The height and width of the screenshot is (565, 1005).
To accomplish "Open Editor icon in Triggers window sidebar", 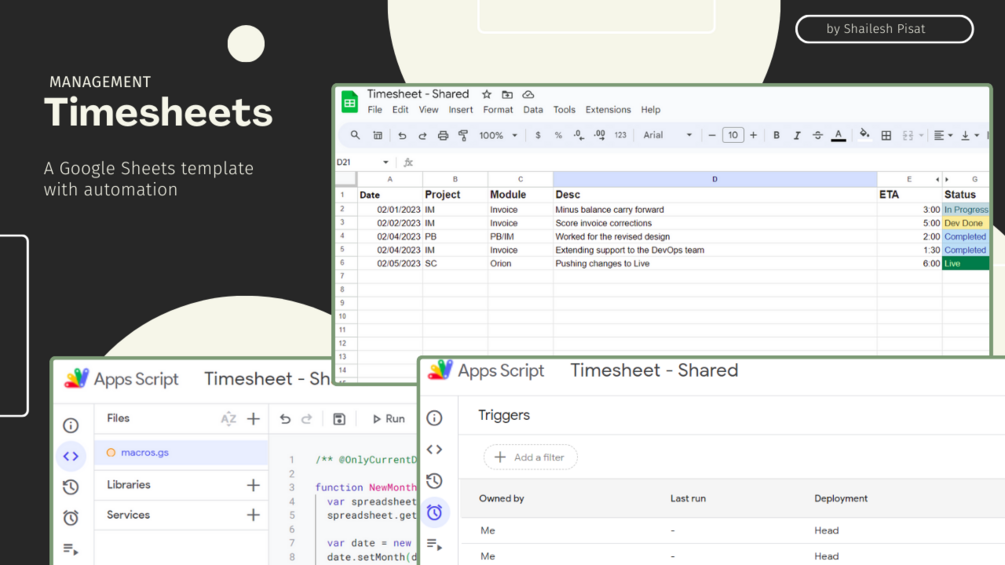I will (x=435, y=450).
